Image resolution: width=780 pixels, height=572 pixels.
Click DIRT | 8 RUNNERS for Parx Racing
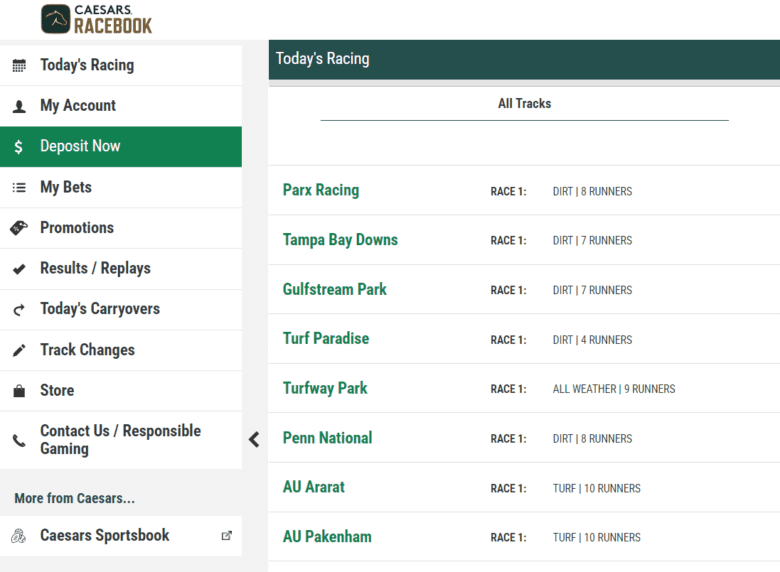592,191
